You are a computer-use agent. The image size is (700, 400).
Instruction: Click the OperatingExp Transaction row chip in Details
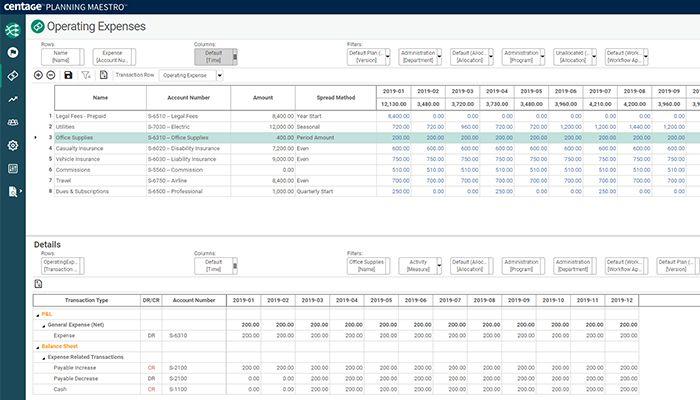[62, 266]
